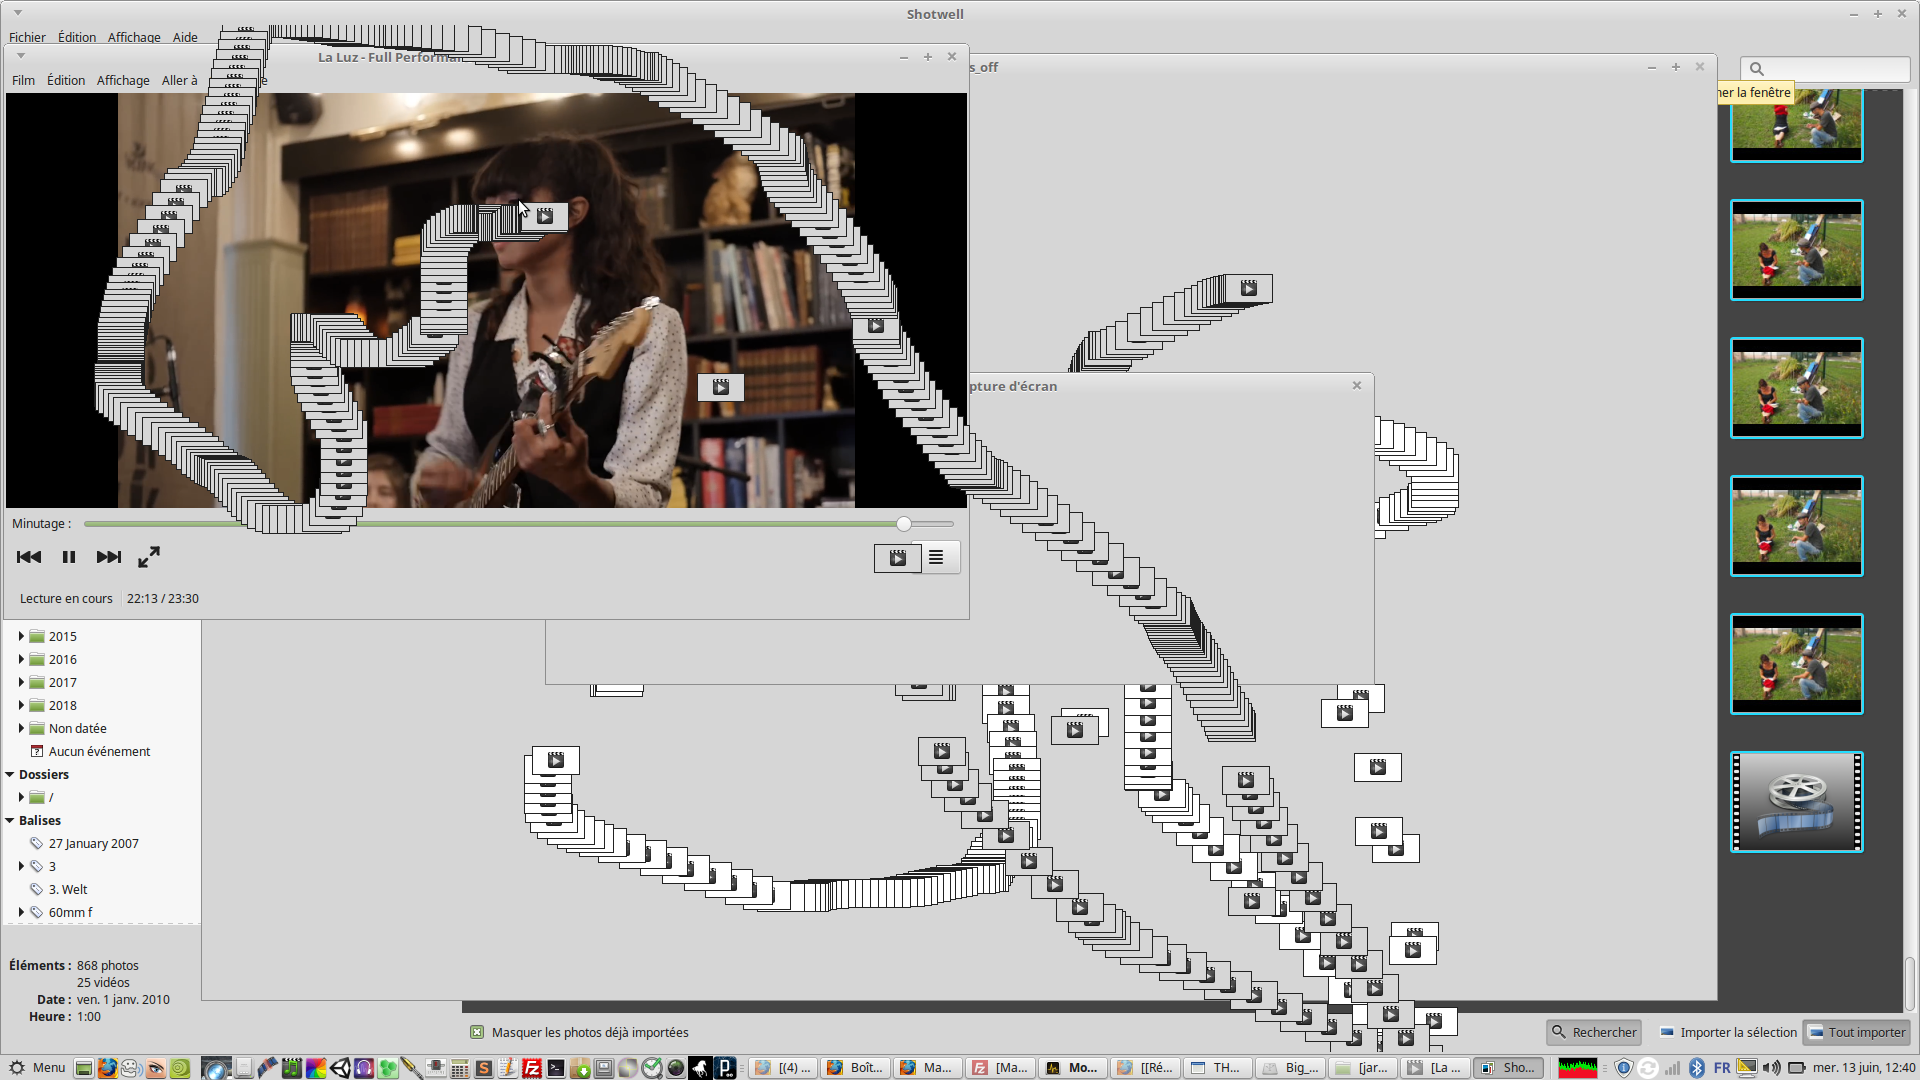Viewport: 1920px width, 1080px height.
Task: Collapse the Dossiers section
Action: 10,774
